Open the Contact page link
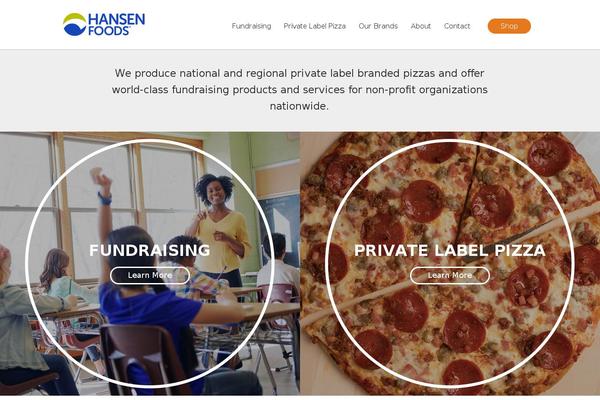 [457, 26]
